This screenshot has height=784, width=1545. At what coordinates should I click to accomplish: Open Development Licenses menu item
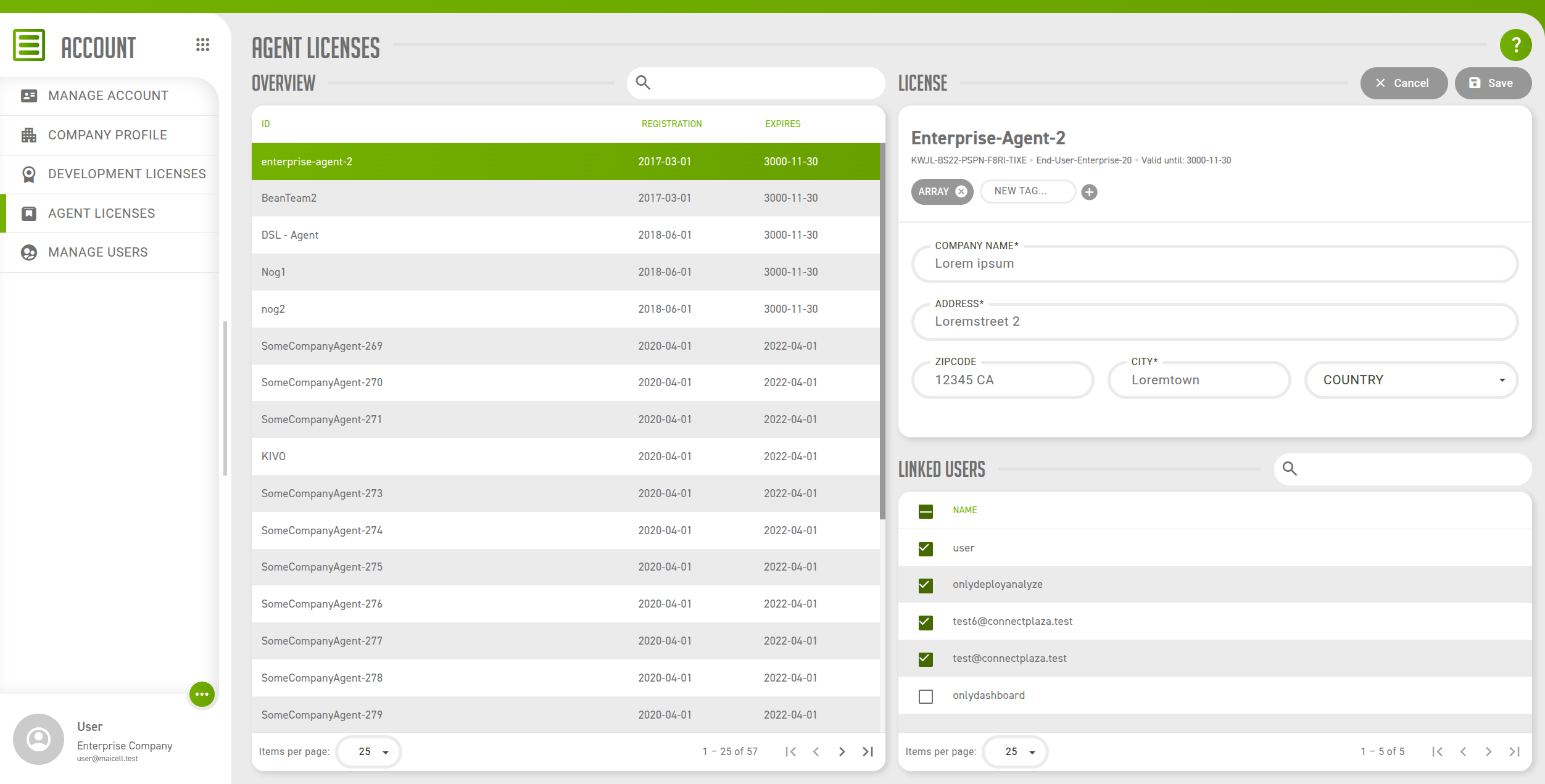109,174
